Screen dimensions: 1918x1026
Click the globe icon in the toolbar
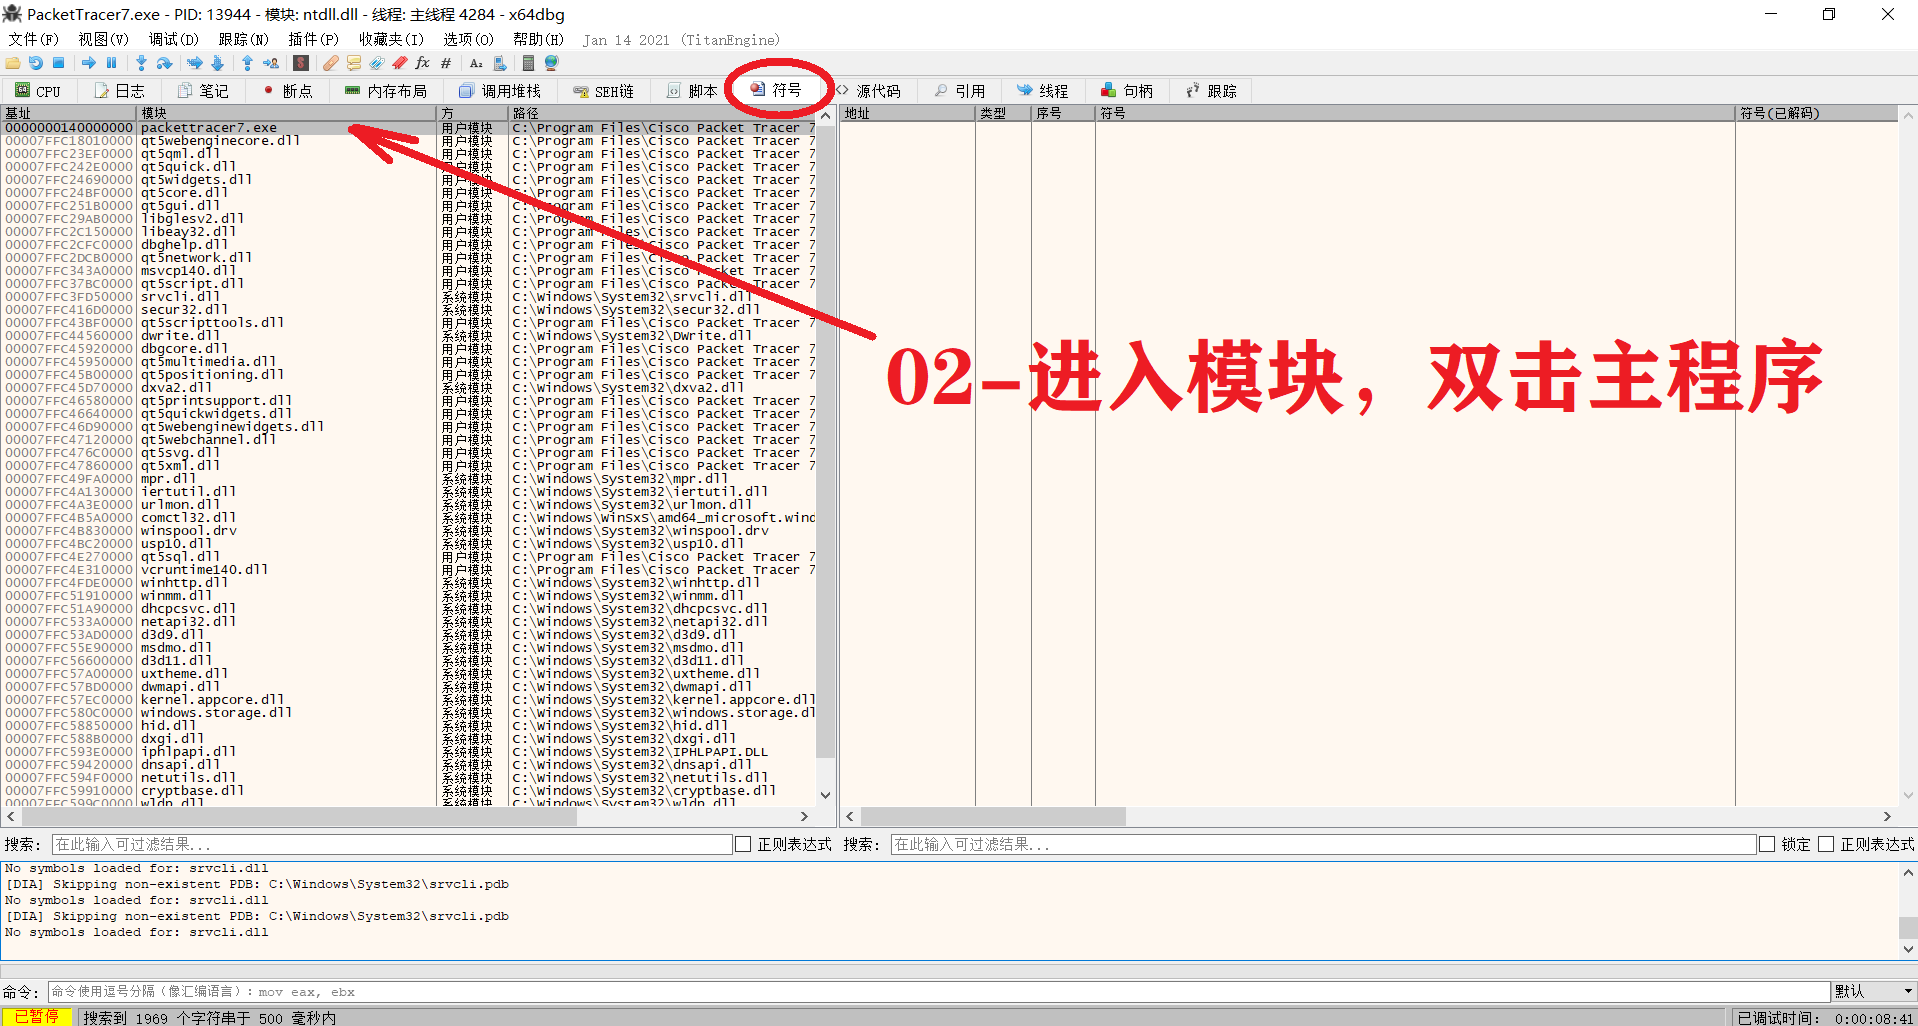(551, 63)
